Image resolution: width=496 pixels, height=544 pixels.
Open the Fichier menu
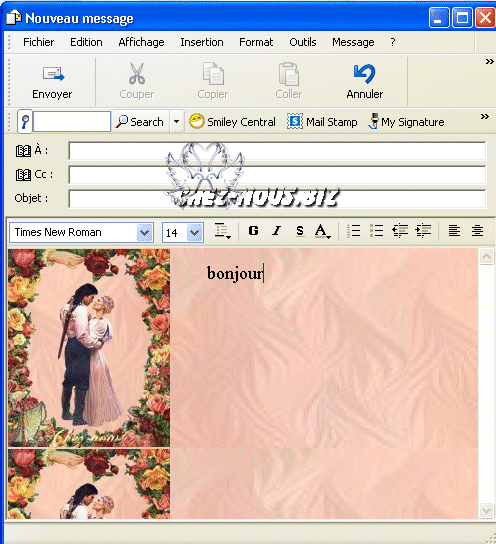(x=39, y=42)
